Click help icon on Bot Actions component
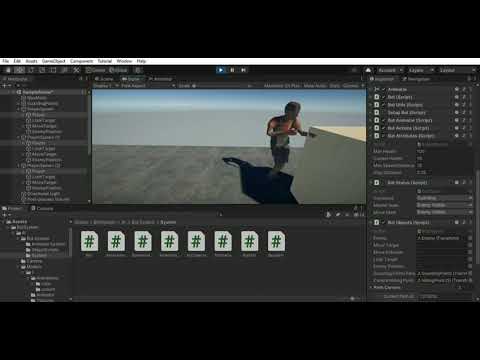The height and width of the screenshot is (360, 480). (x=457, y=128)
